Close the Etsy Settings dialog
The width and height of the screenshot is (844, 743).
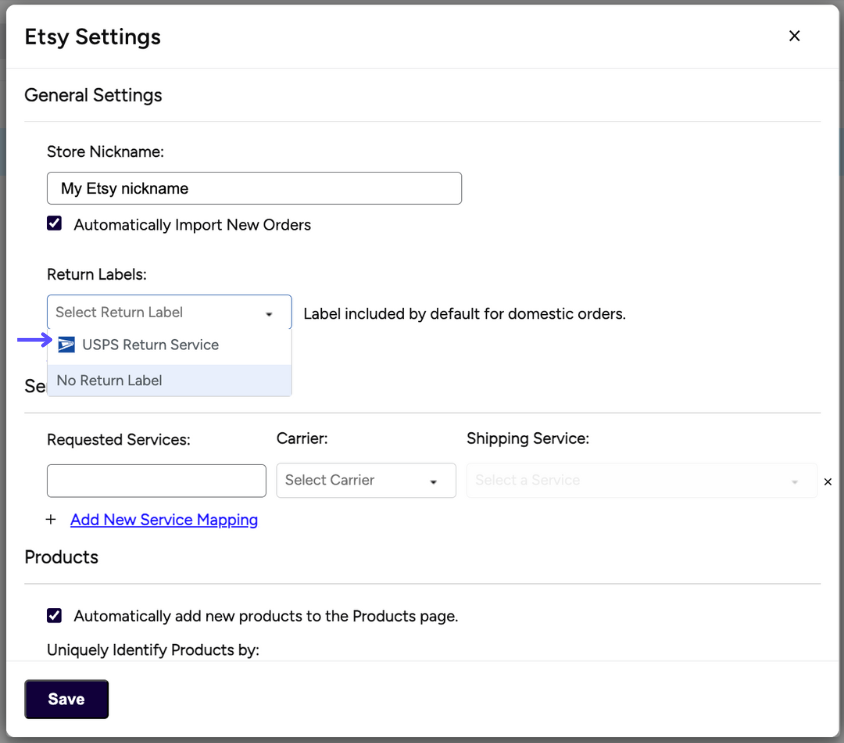(794, 36)
